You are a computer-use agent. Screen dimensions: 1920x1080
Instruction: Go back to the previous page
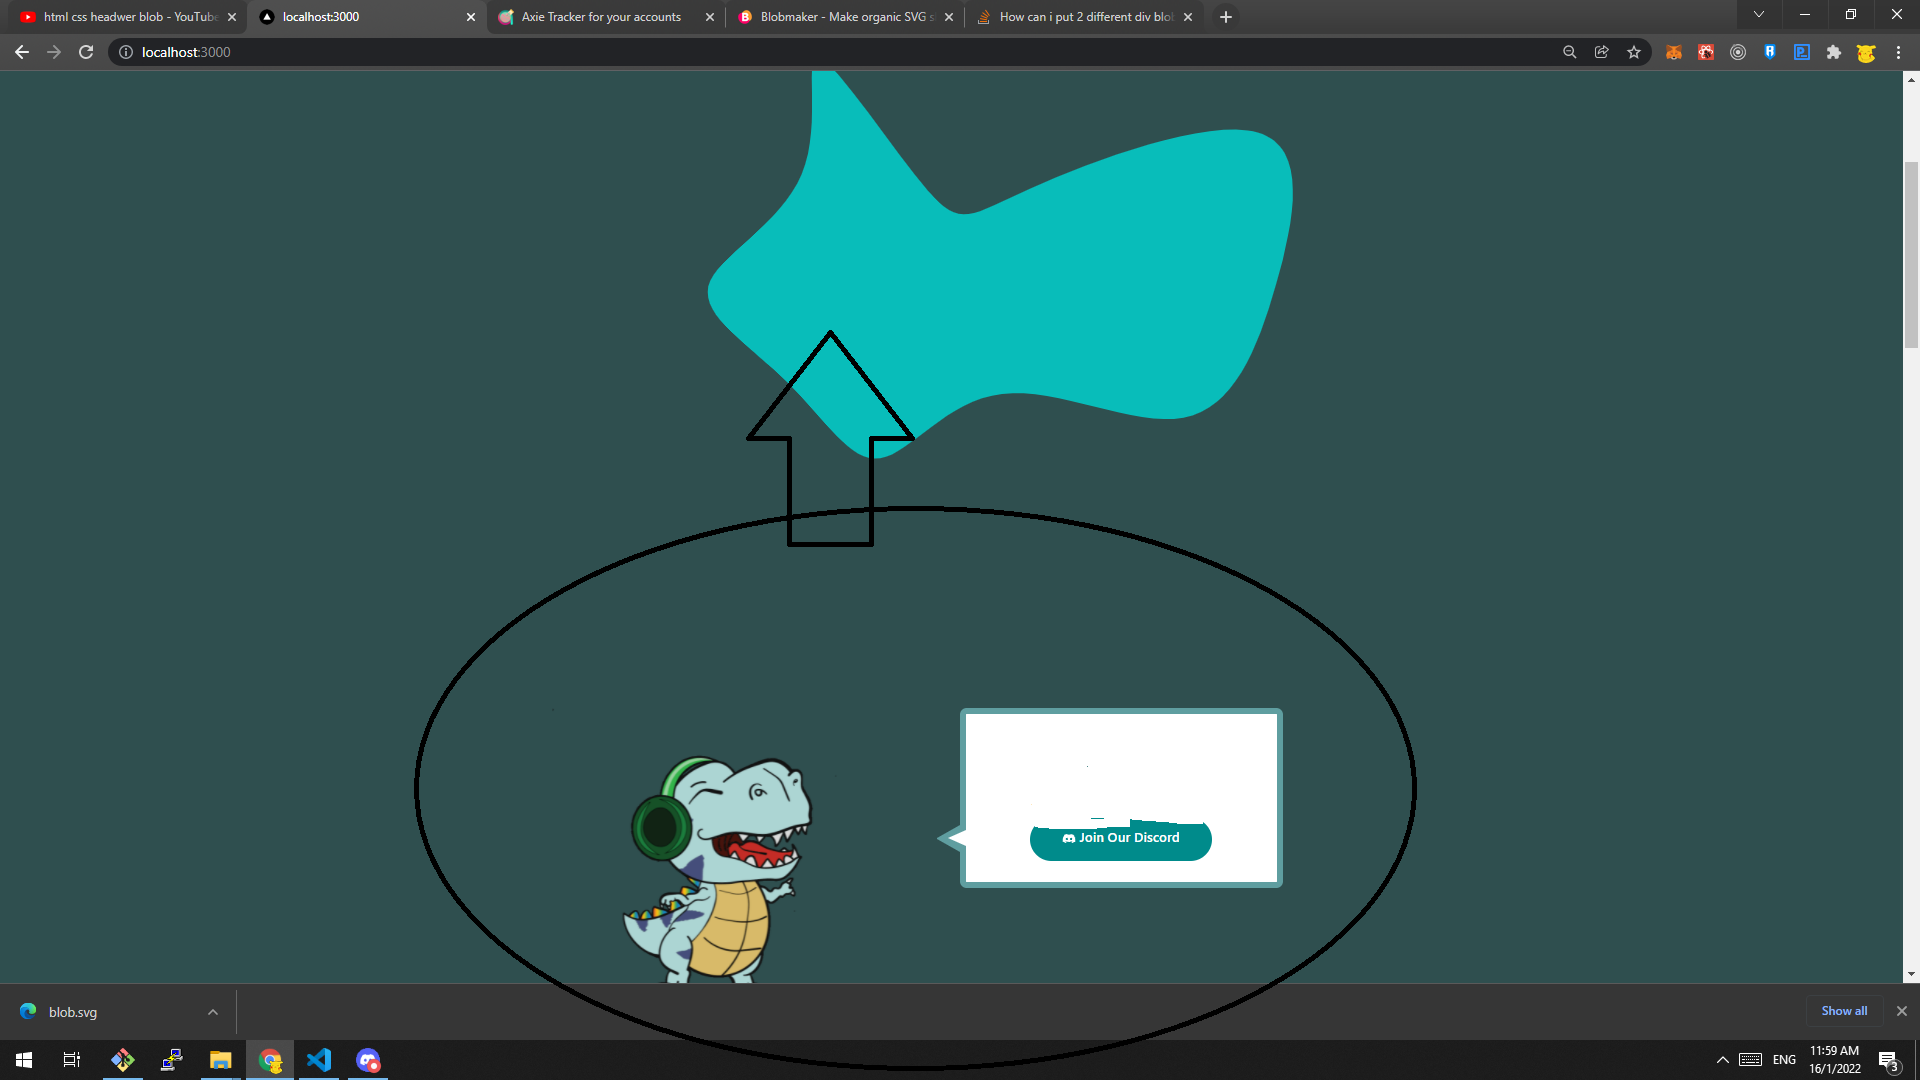(x=22, y=52)
